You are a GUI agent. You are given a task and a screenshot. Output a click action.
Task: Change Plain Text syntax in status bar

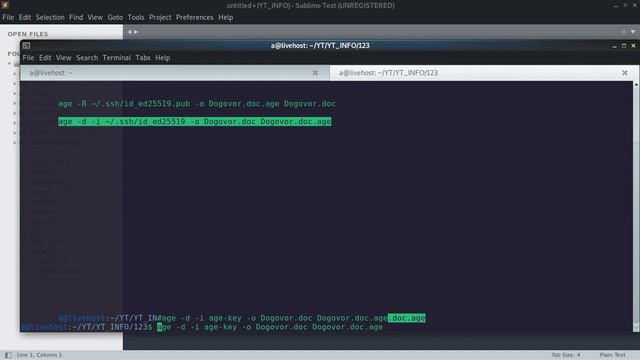point(613,355)
